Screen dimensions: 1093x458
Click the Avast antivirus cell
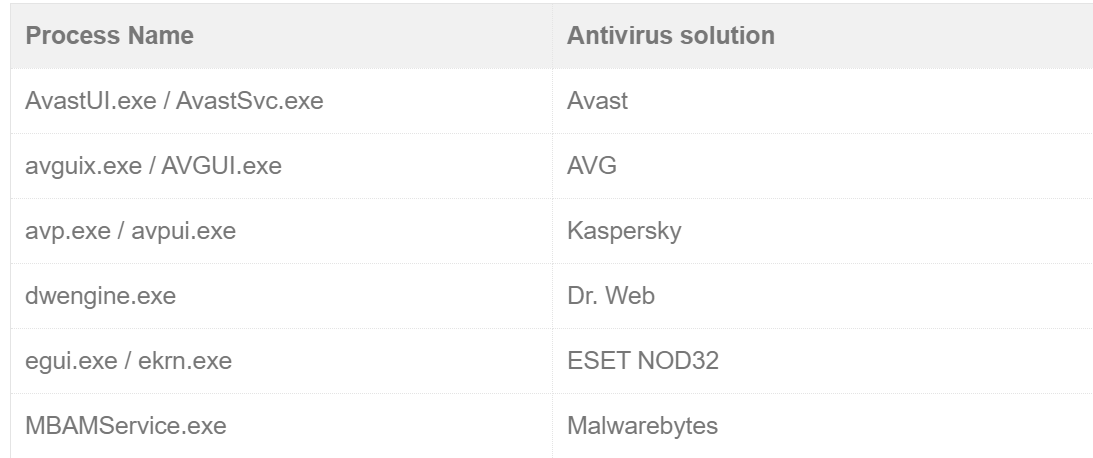(x=597, y=101)
